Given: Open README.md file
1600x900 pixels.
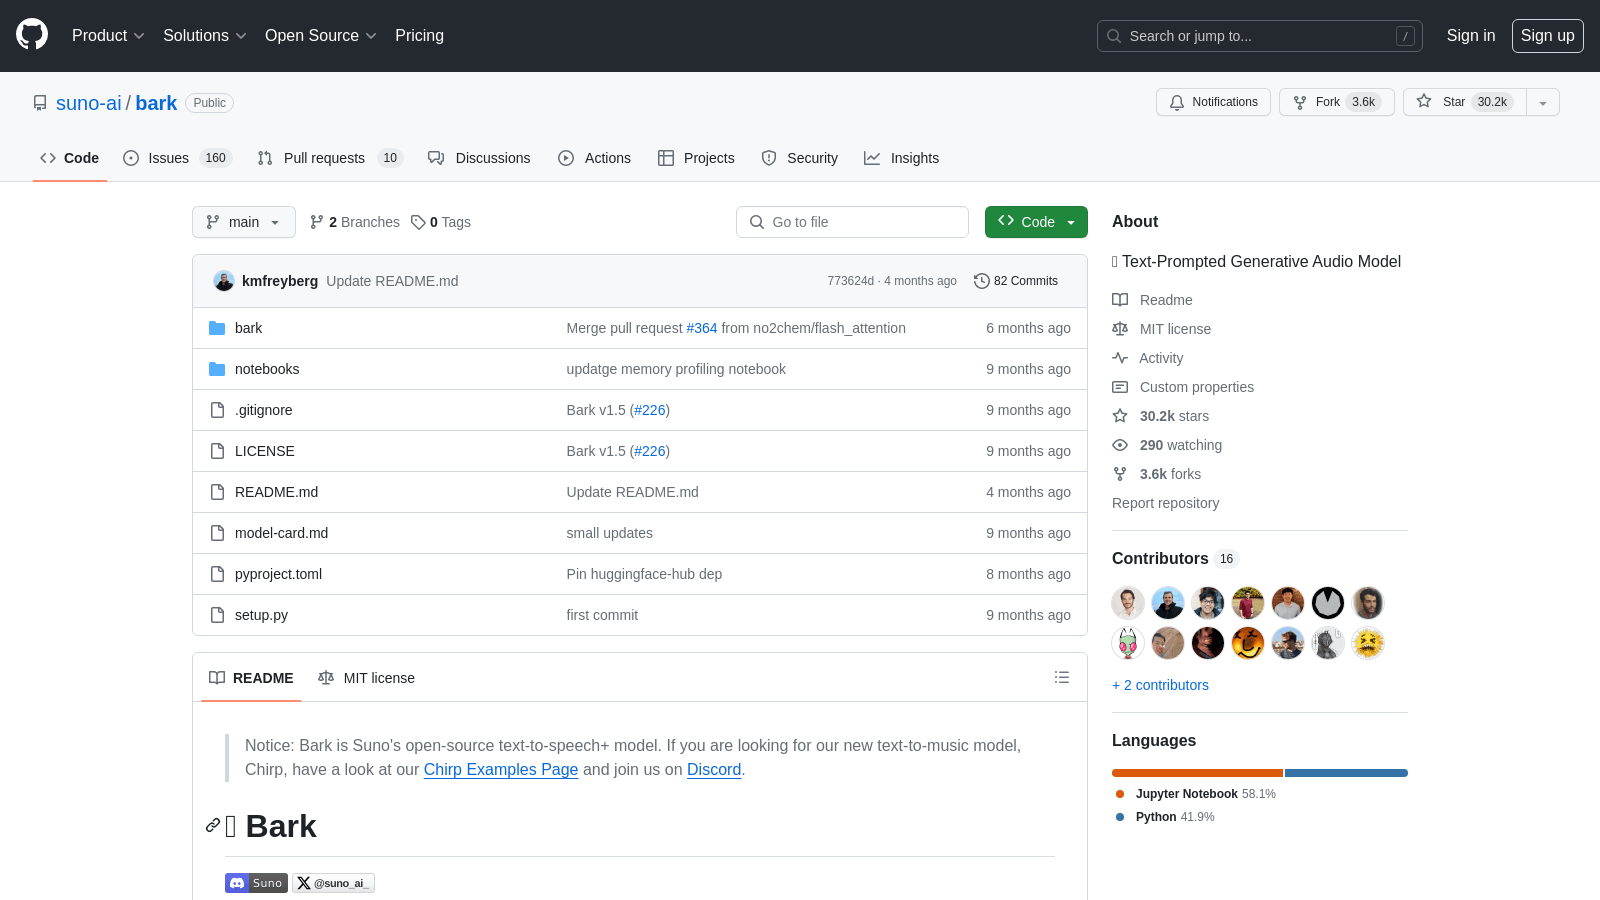Looking at the screenshot, I should [x=276, y=492].
